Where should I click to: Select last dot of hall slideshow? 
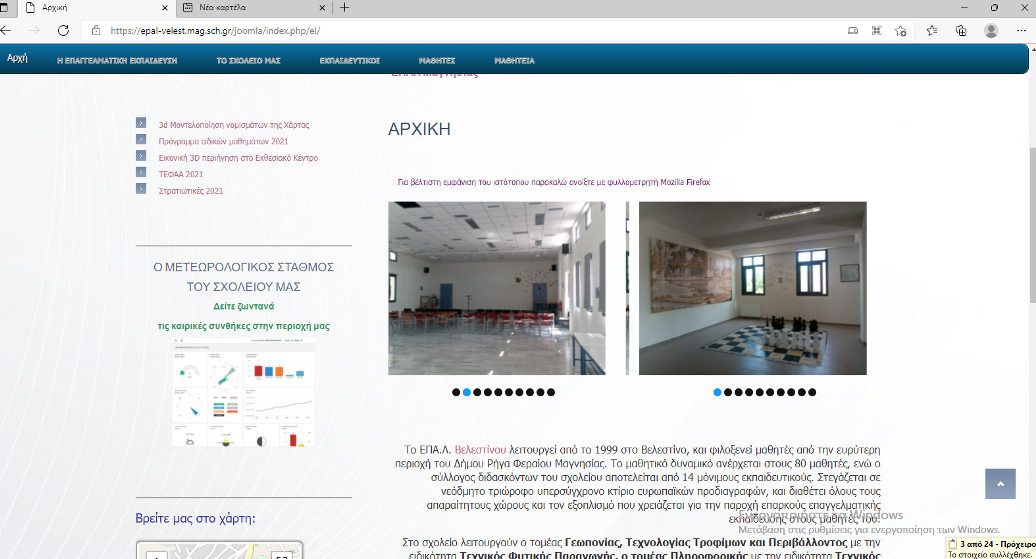[551, 392]
